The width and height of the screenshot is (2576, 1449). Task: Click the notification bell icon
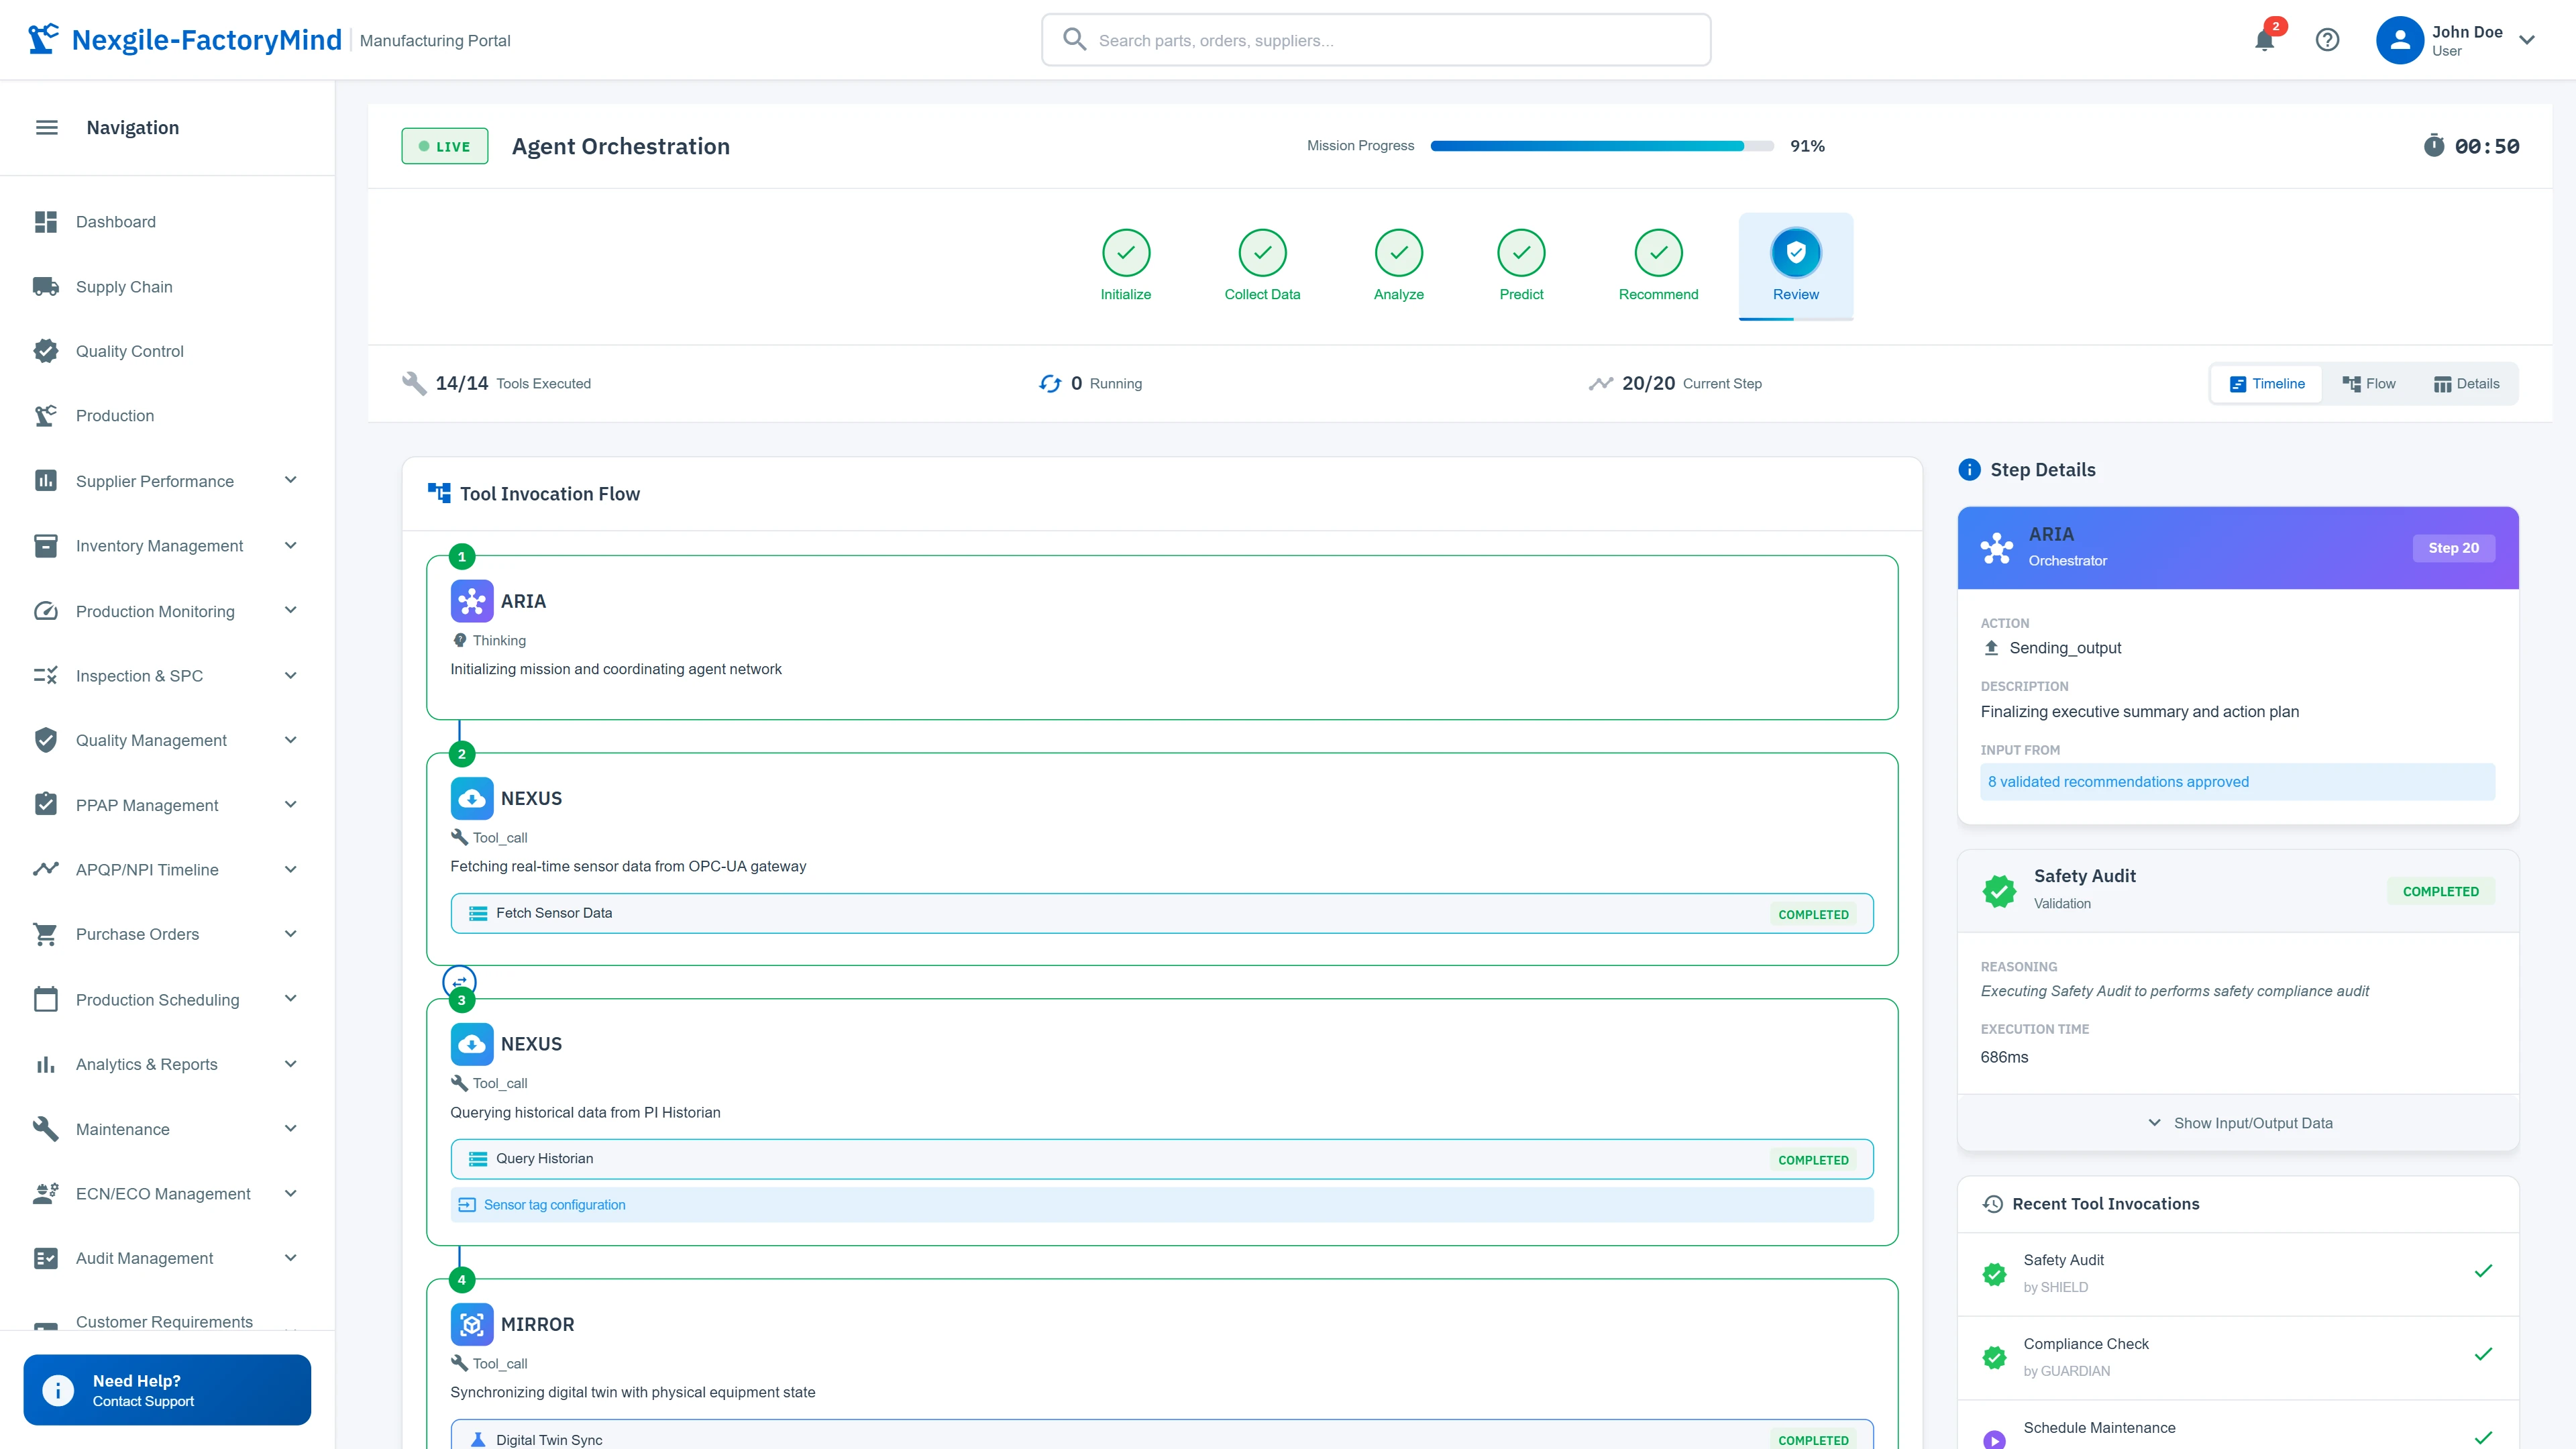coord(2264,40)
